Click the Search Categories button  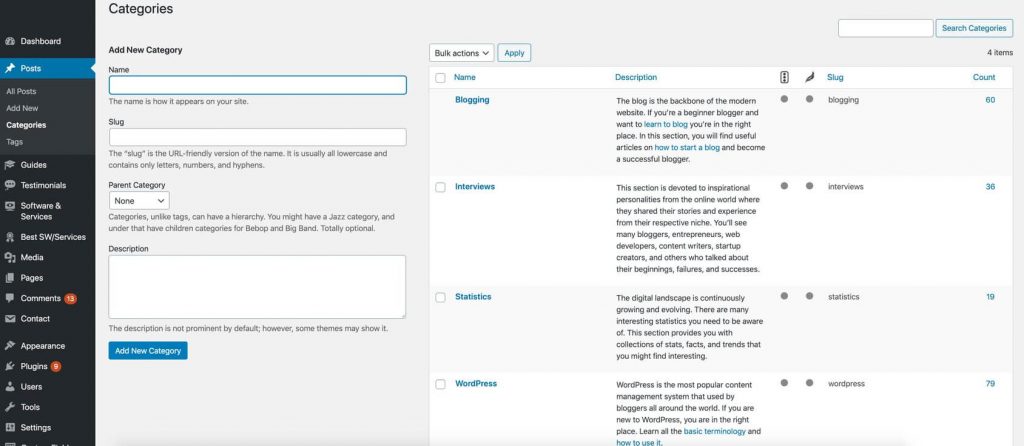click(x=975, y=28)
